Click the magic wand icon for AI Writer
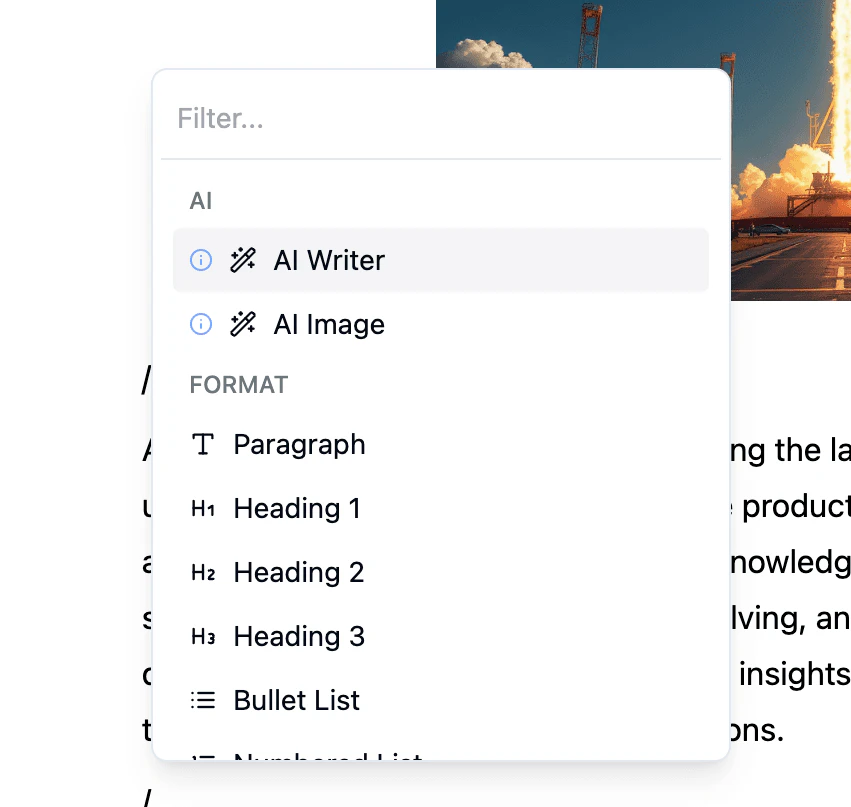The image size is (851, 807). pyautogui.click(x=243, y=261)
